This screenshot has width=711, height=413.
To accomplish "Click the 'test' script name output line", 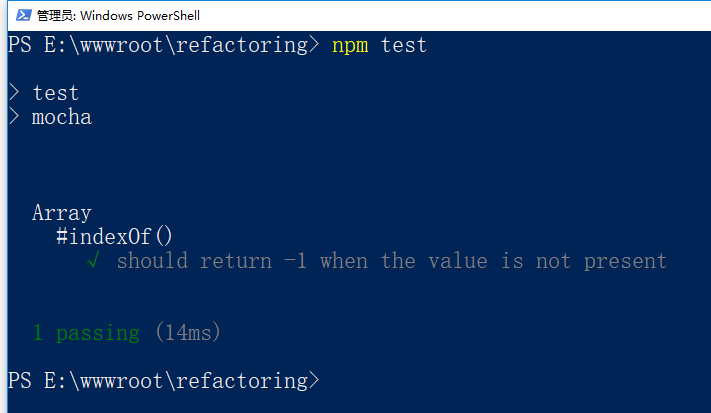I will click(56, 93).
